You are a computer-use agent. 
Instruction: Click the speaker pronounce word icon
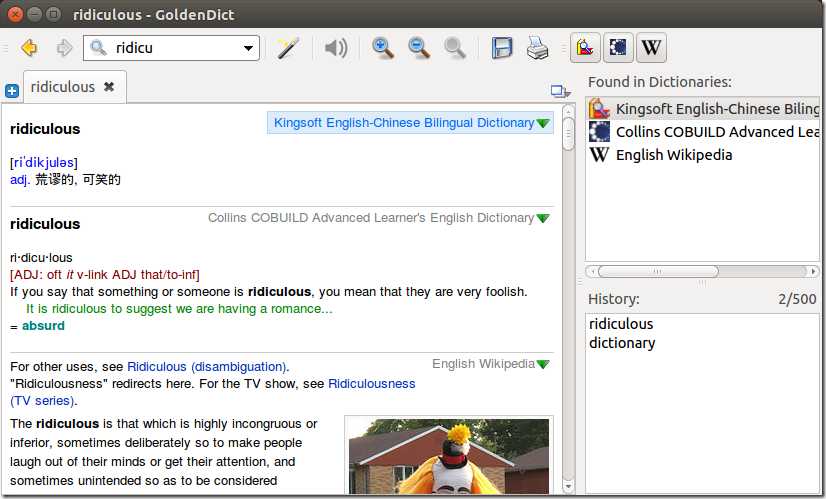336,48
